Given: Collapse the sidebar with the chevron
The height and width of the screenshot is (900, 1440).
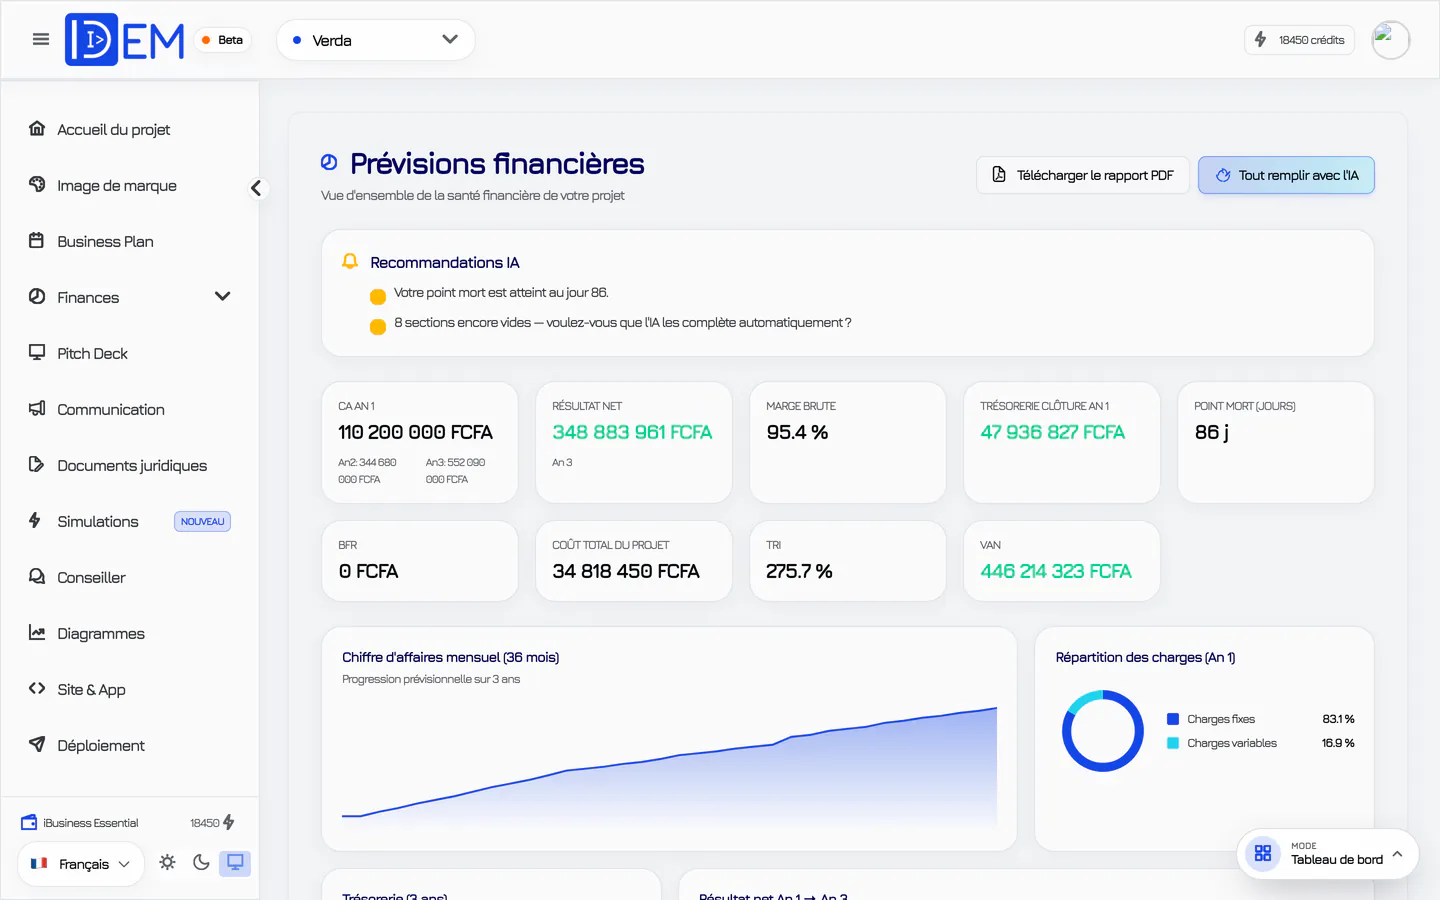Looking at the screenshot, I should pos(257,188).
